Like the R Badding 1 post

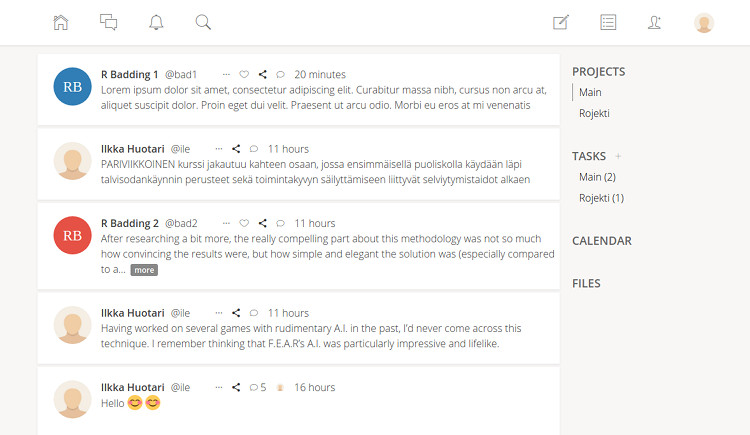(244, 74)
